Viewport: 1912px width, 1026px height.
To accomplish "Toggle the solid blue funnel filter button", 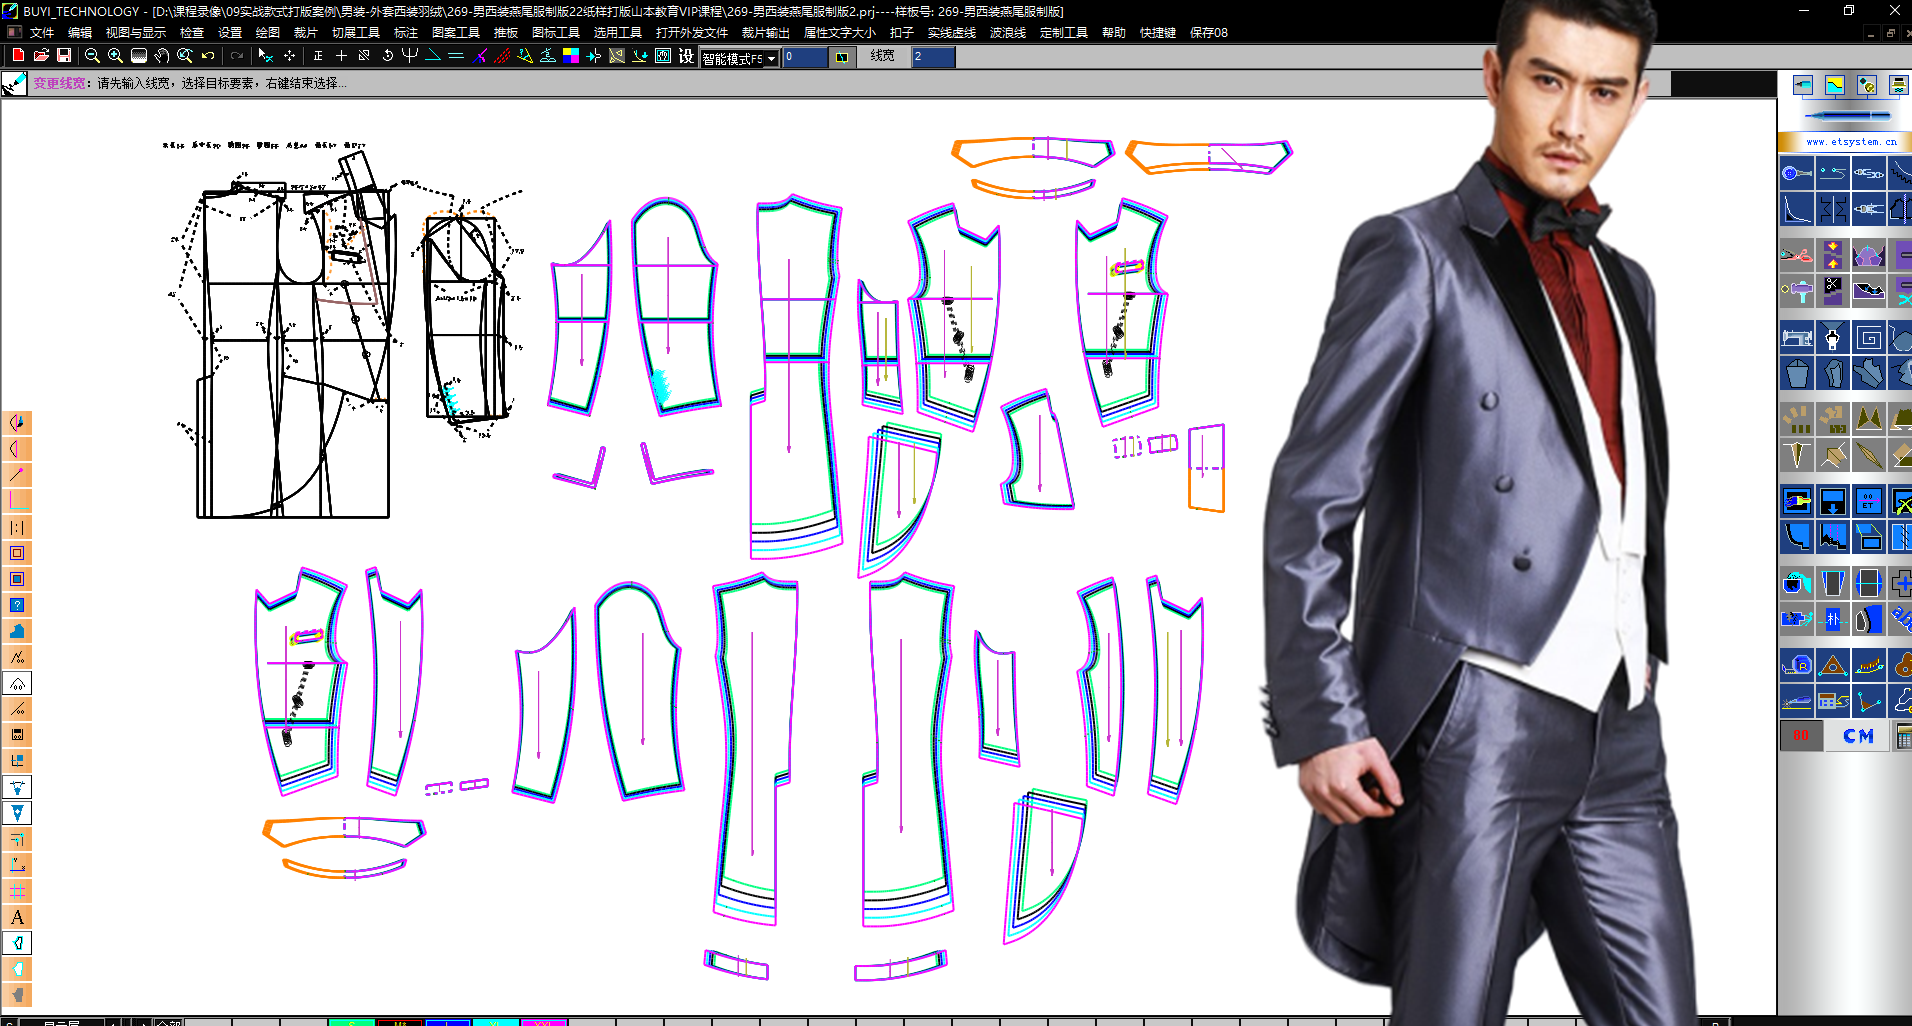I will [x=17, y=813].
